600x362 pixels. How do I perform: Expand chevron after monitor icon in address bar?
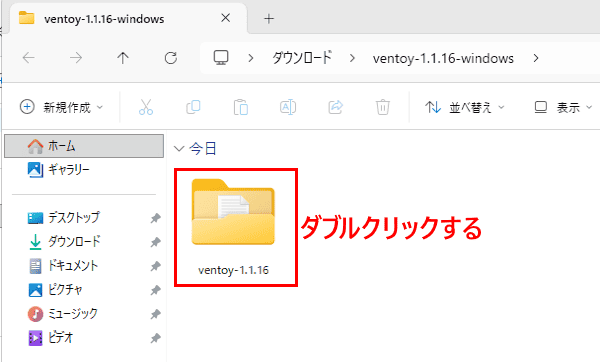click(x=251, y=58)
